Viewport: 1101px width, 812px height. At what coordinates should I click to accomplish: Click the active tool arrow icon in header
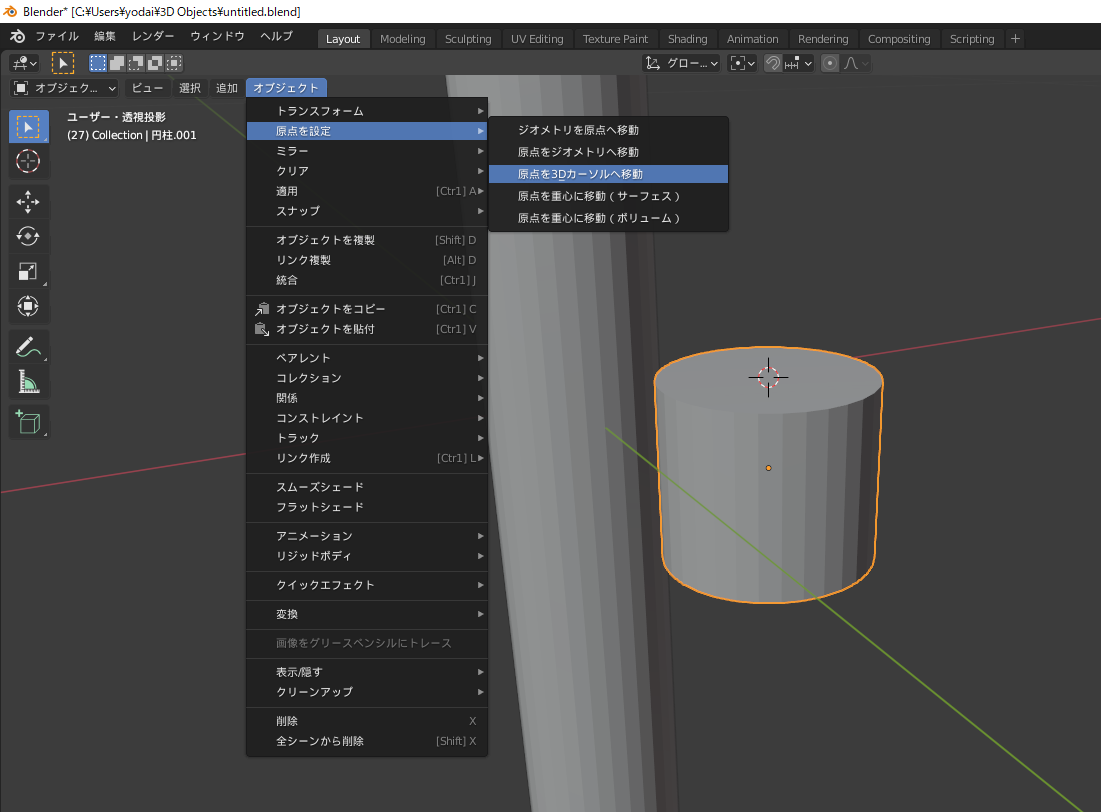[x=62, y=63]
